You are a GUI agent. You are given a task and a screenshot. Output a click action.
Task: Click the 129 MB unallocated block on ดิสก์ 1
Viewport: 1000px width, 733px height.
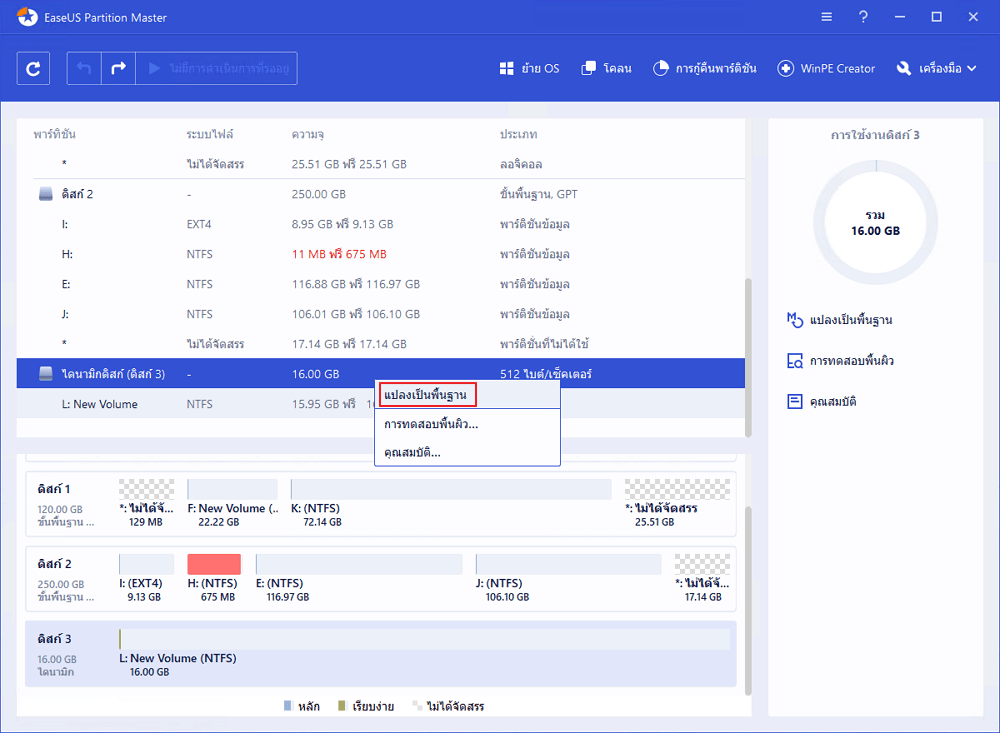[146, 489]
